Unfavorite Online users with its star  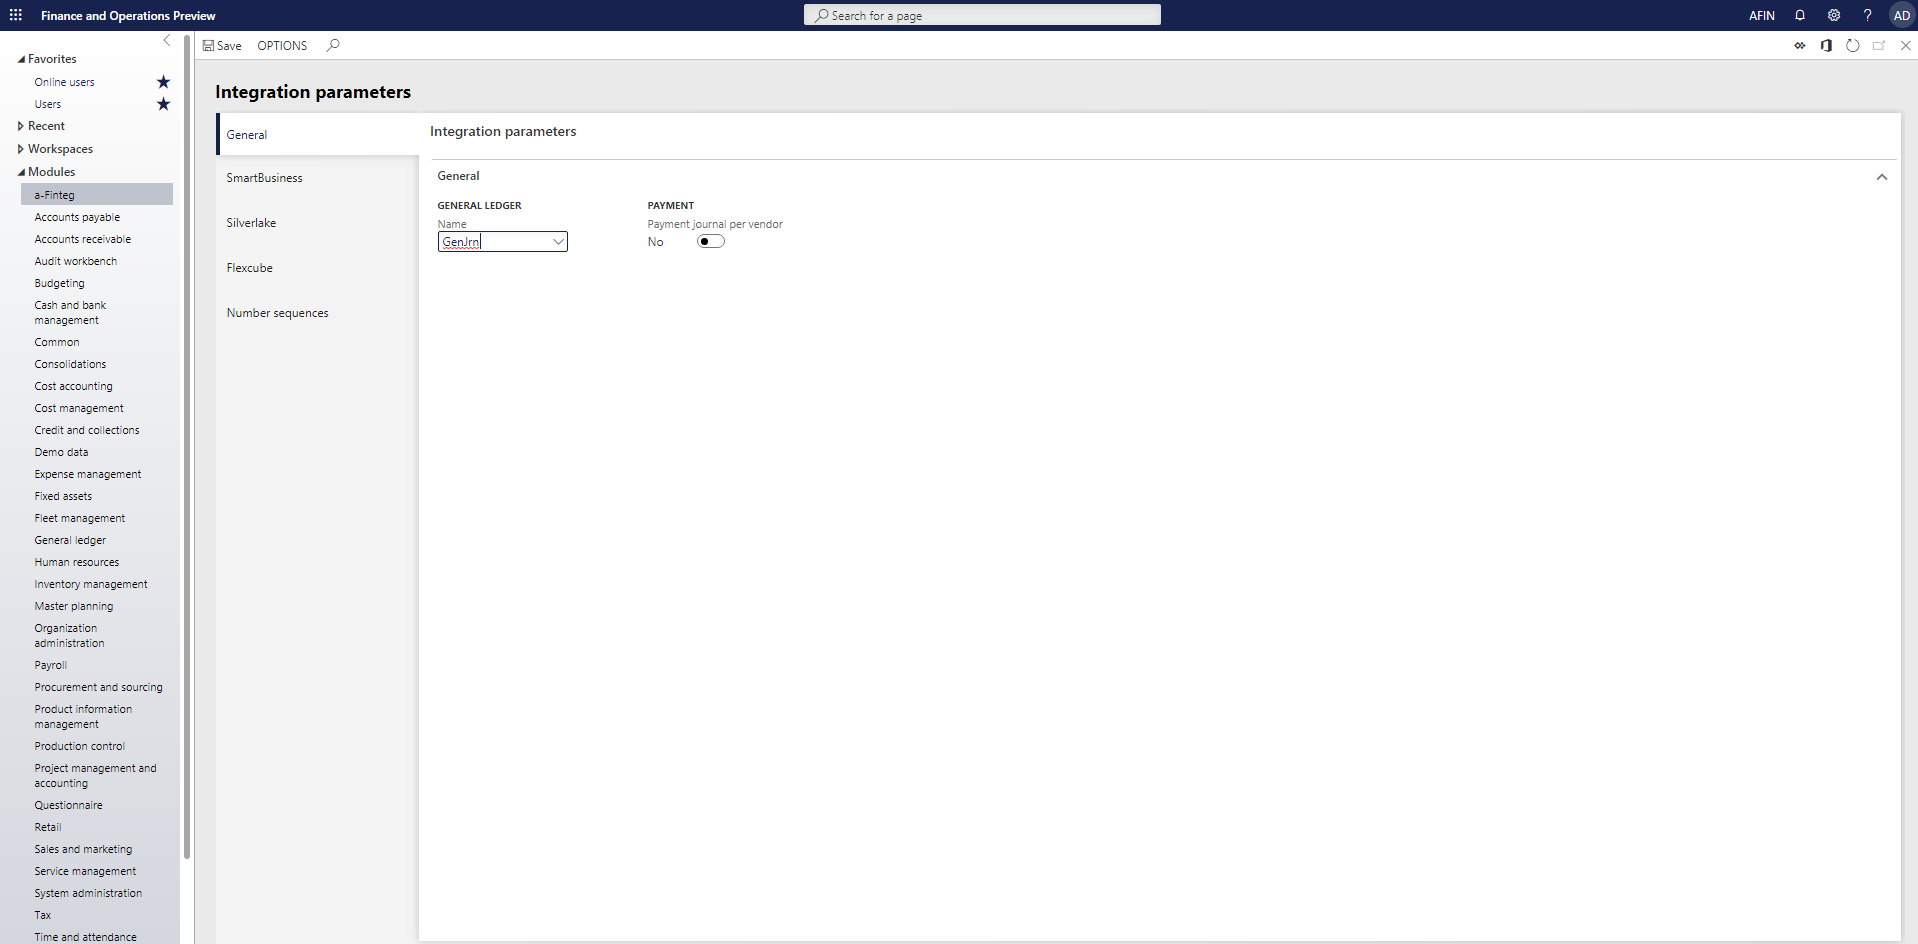tap(164, 82)
